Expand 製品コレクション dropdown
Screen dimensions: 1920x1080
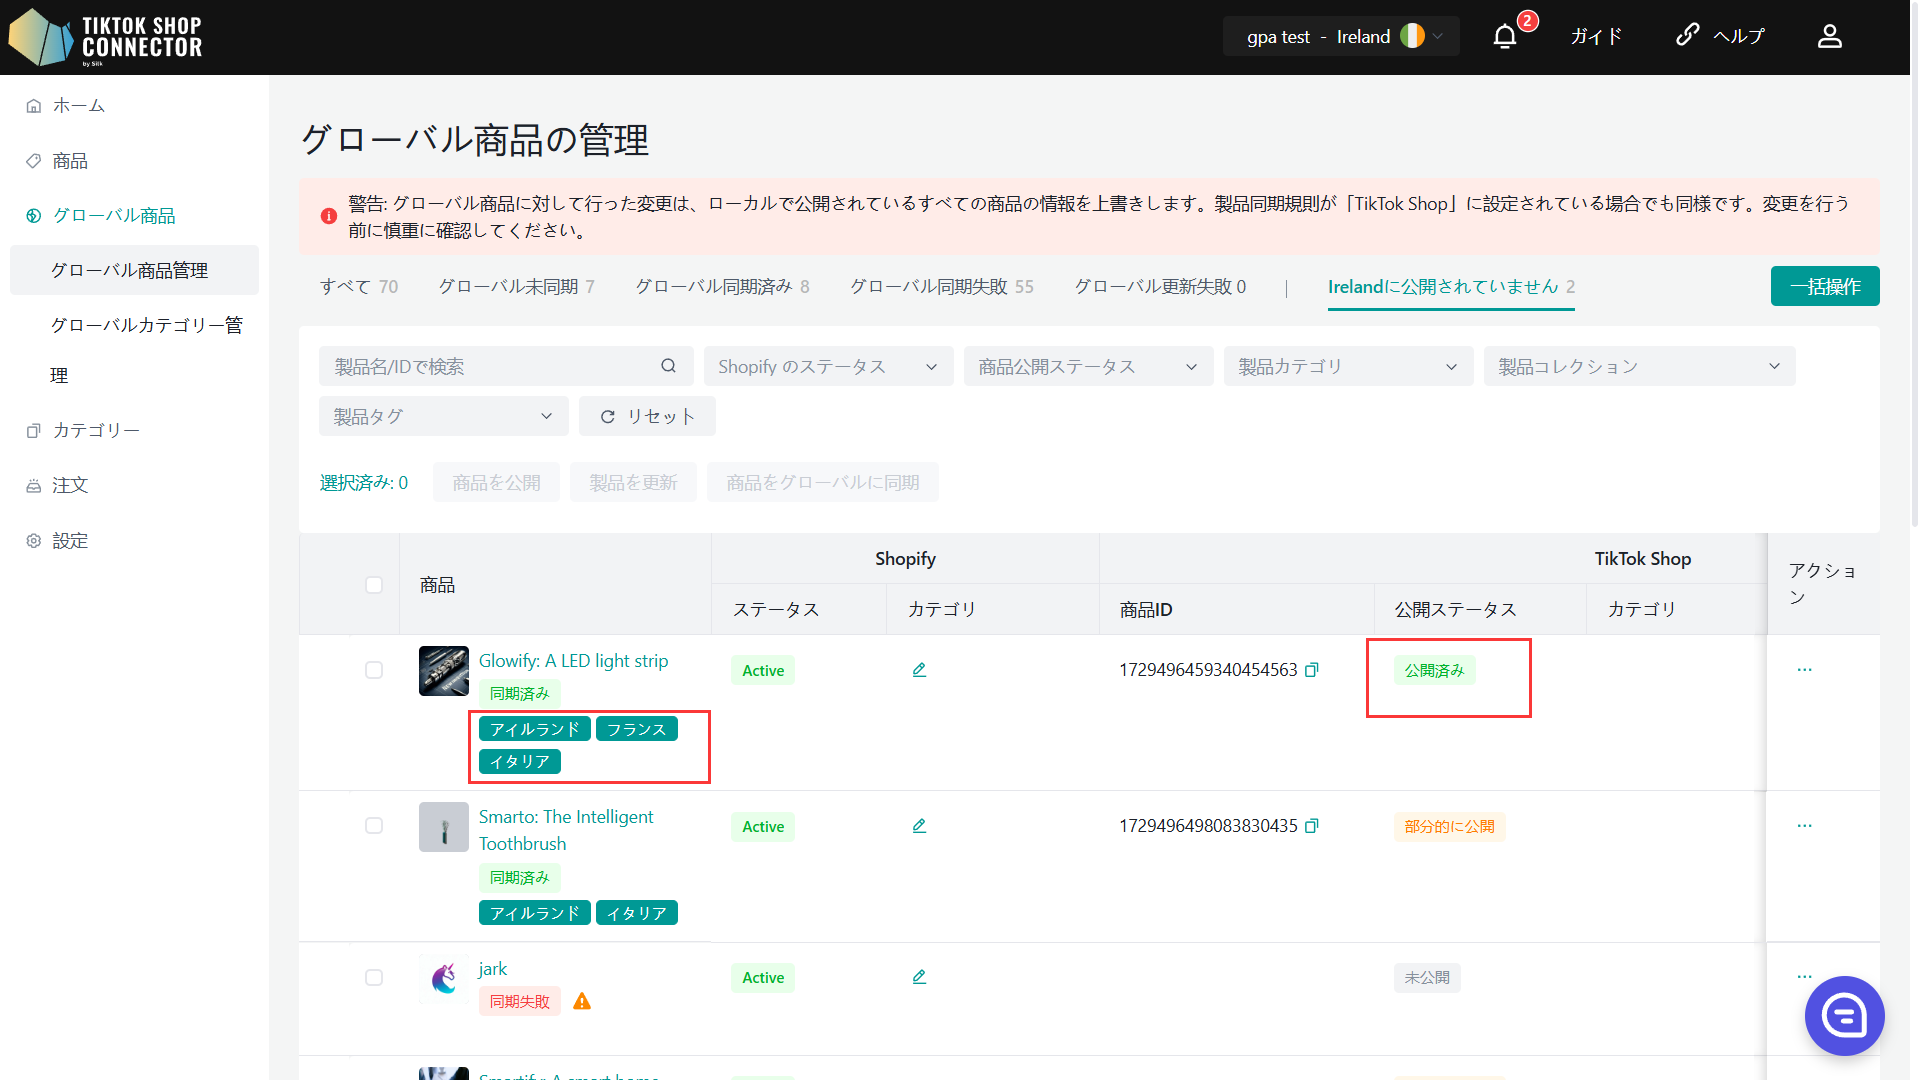(1639, 366)
